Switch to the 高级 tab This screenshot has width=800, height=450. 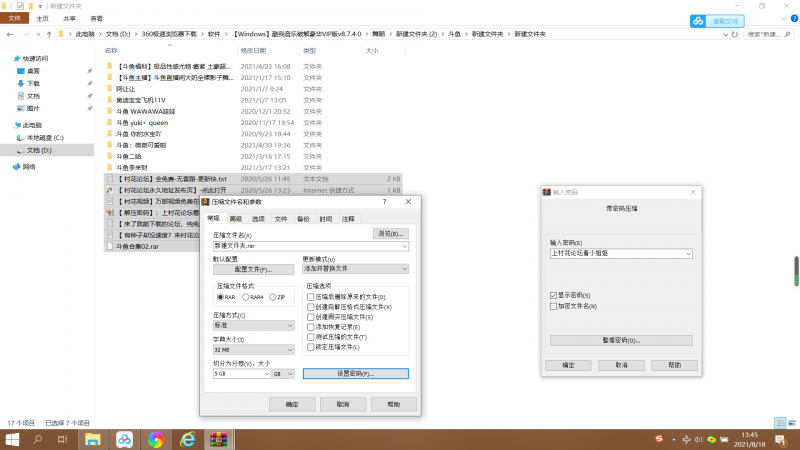coord(236,218)
